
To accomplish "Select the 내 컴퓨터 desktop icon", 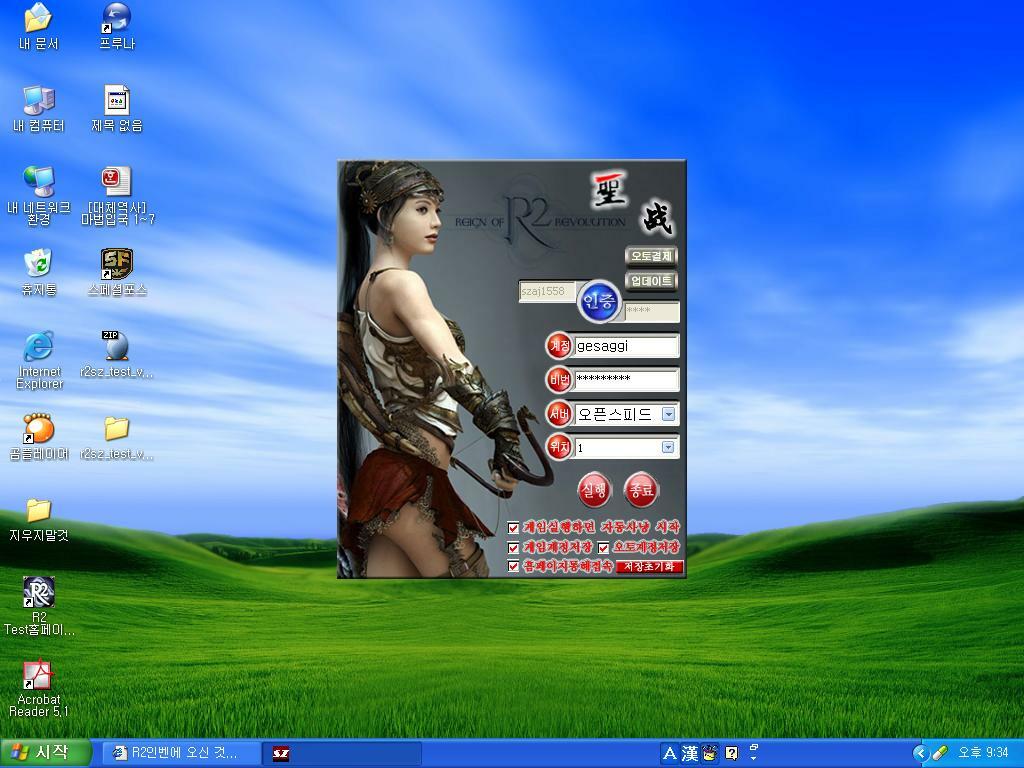I will pos(39,108).
